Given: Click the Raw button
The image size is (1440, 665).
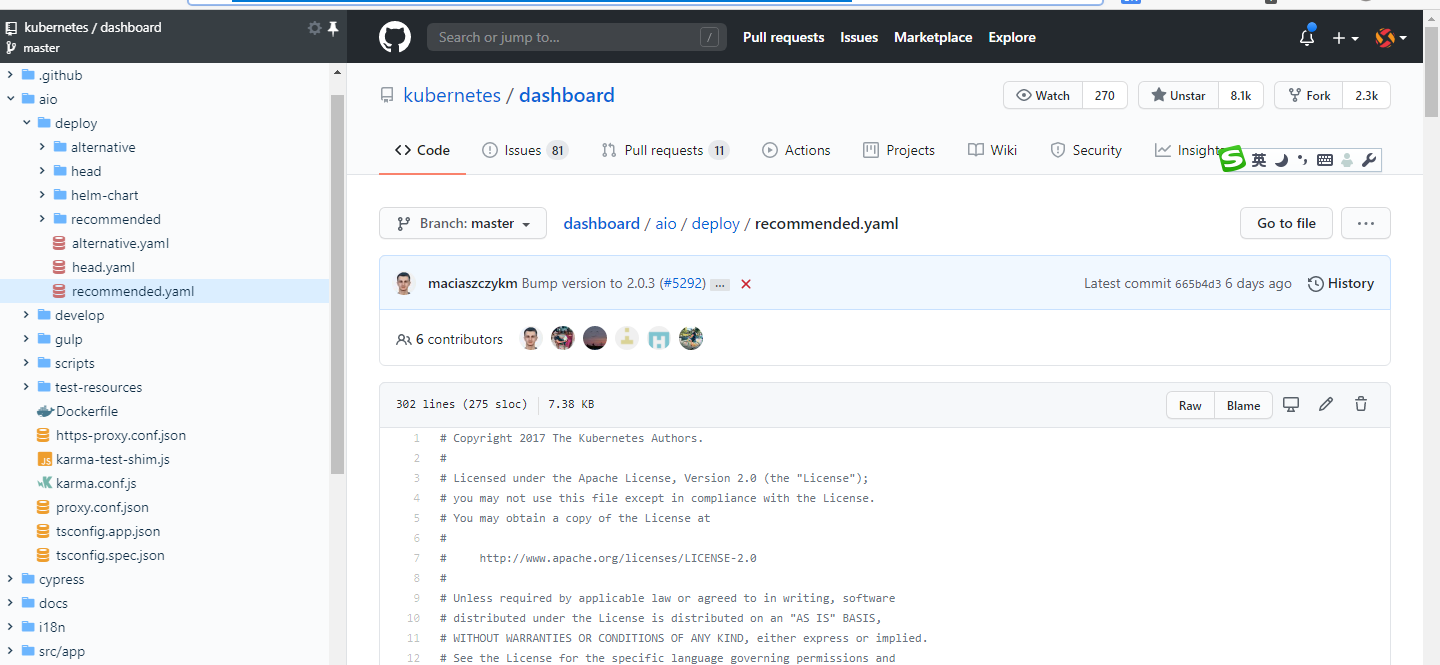Looking at the screenshot, I should coord(1190,405).
